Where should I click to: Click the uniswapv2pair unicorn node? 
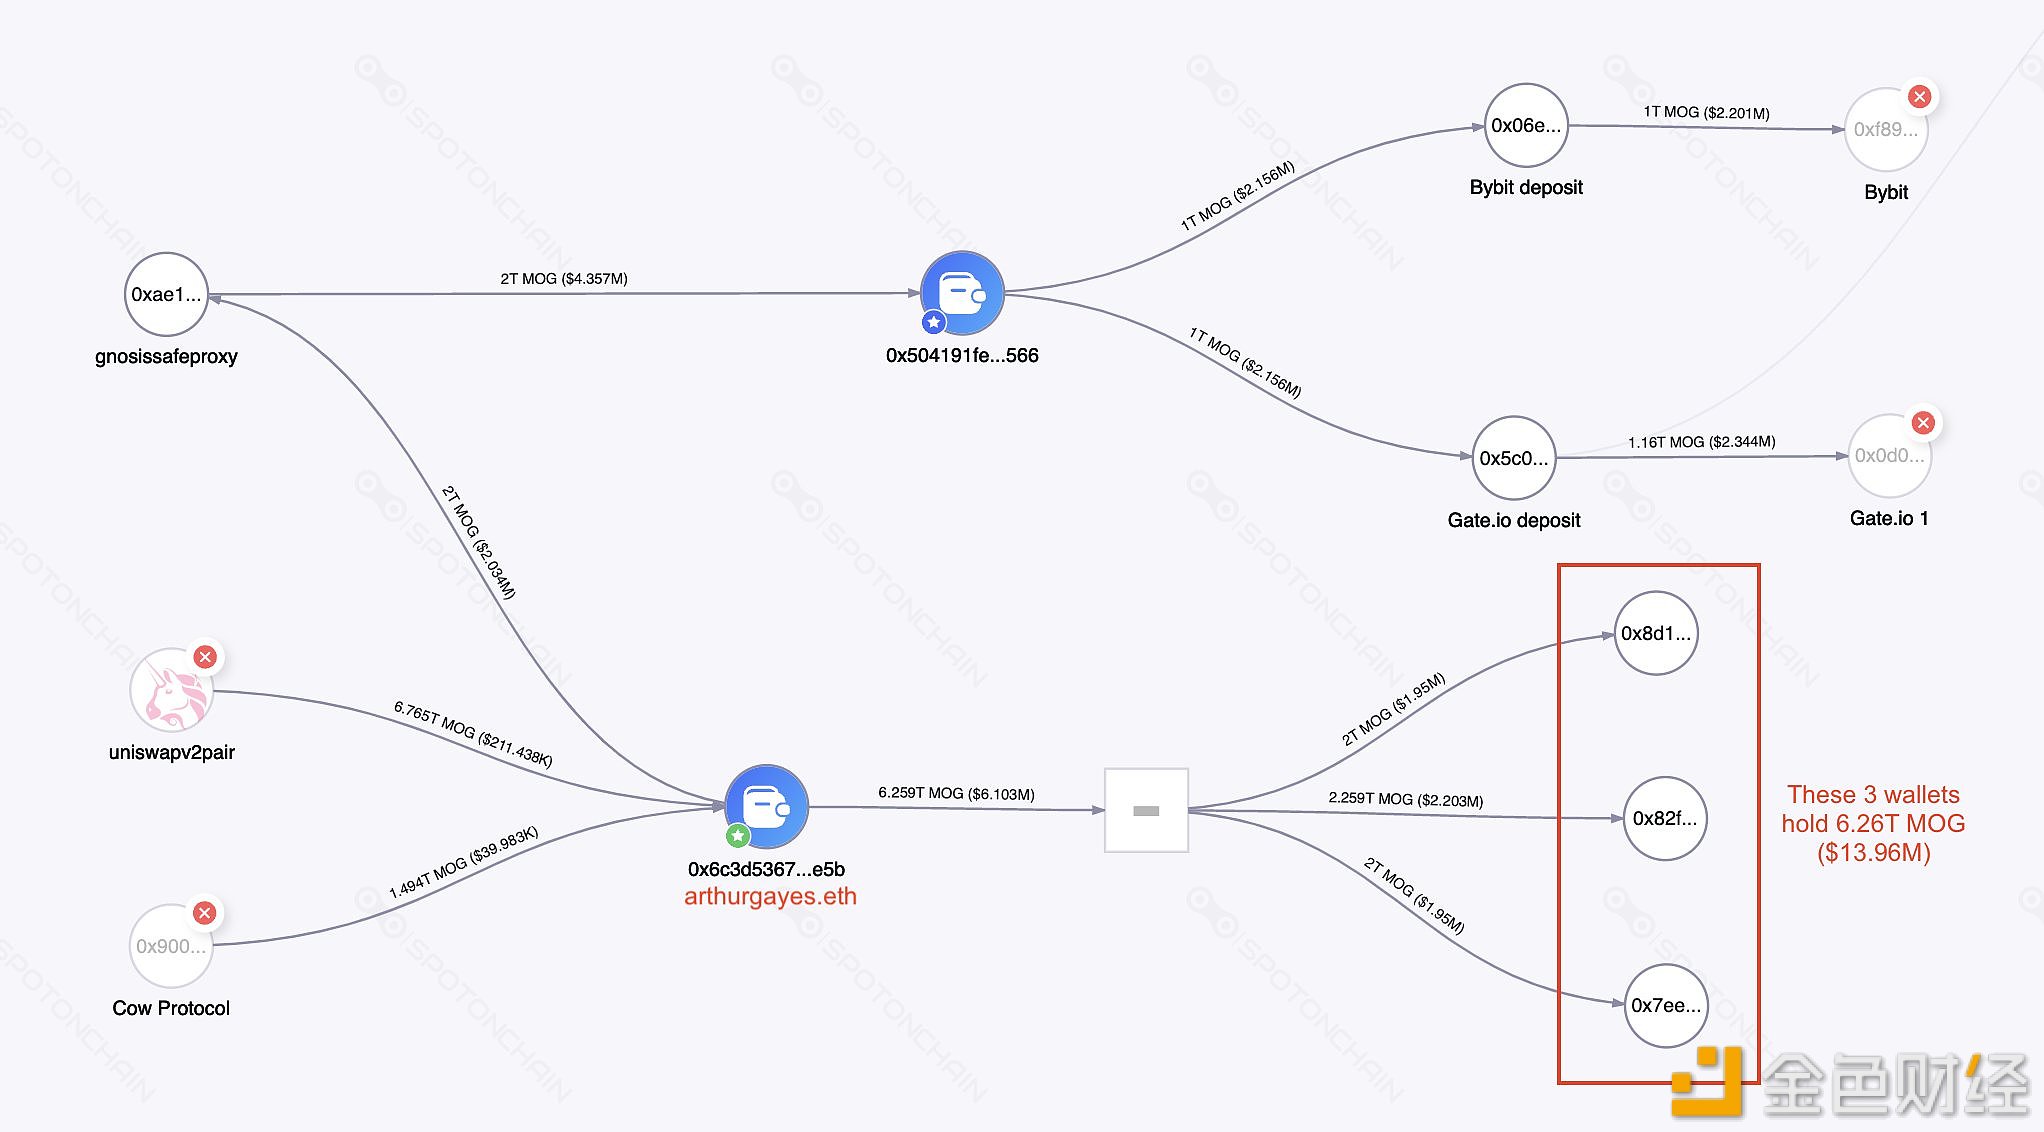[172, 690]
